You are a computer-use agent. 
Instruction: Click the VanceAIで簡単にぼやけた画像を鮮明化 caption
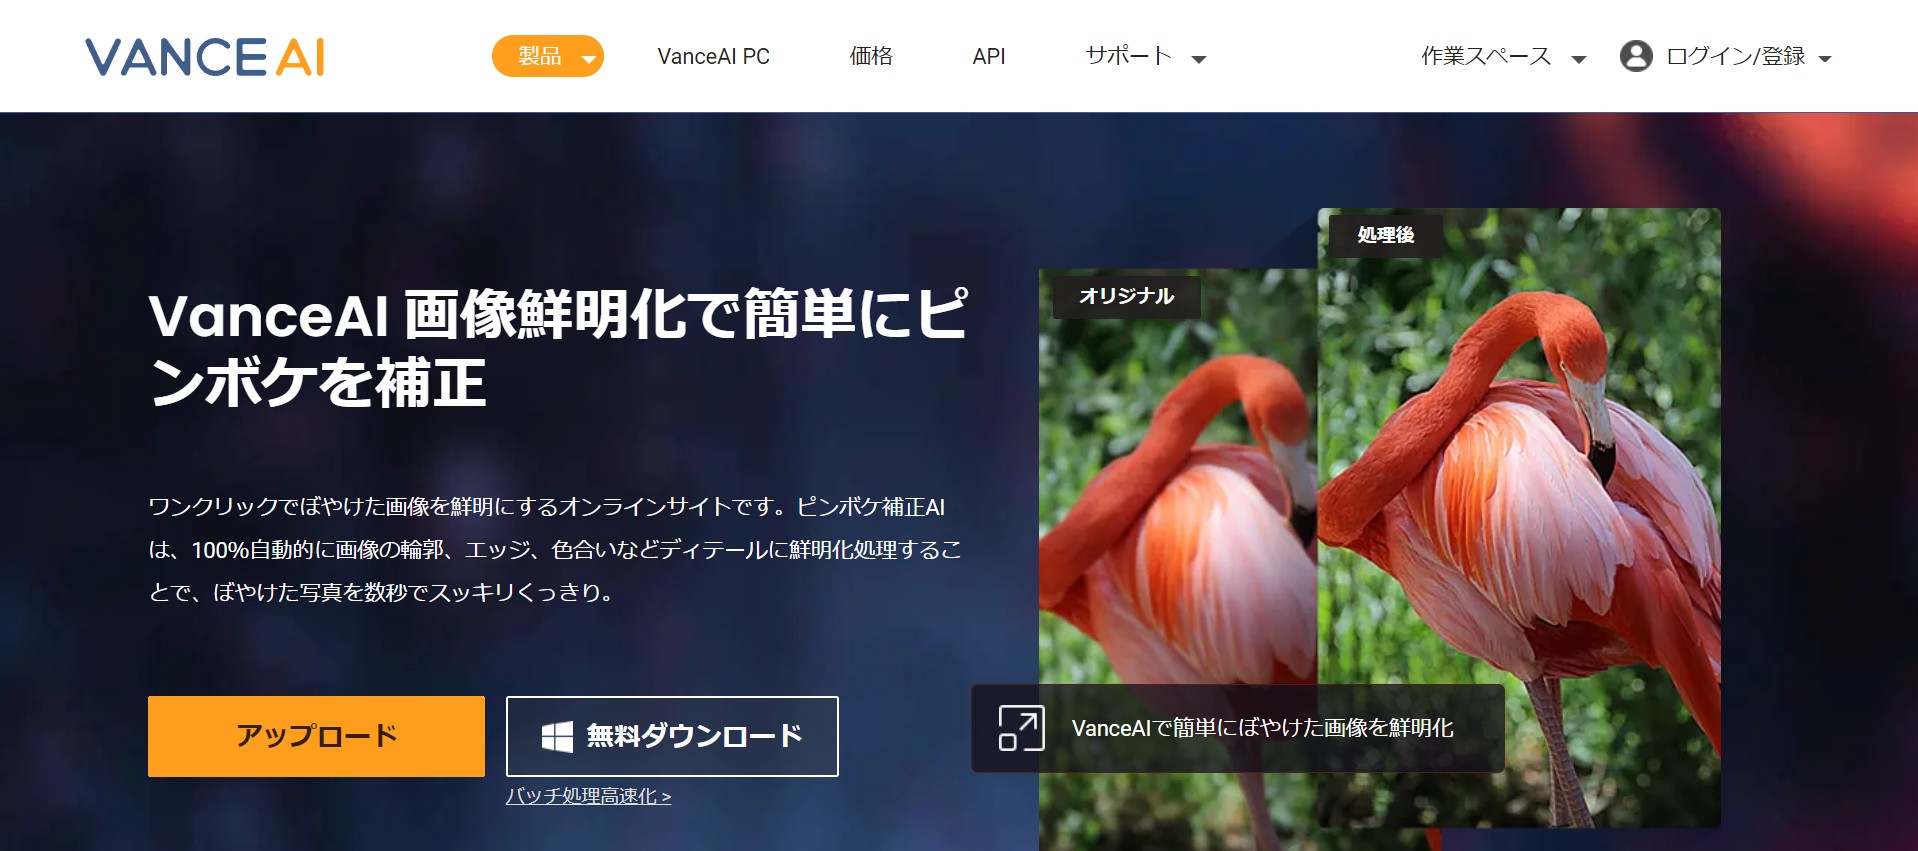pyautogui.click(x=1262, y=728)
